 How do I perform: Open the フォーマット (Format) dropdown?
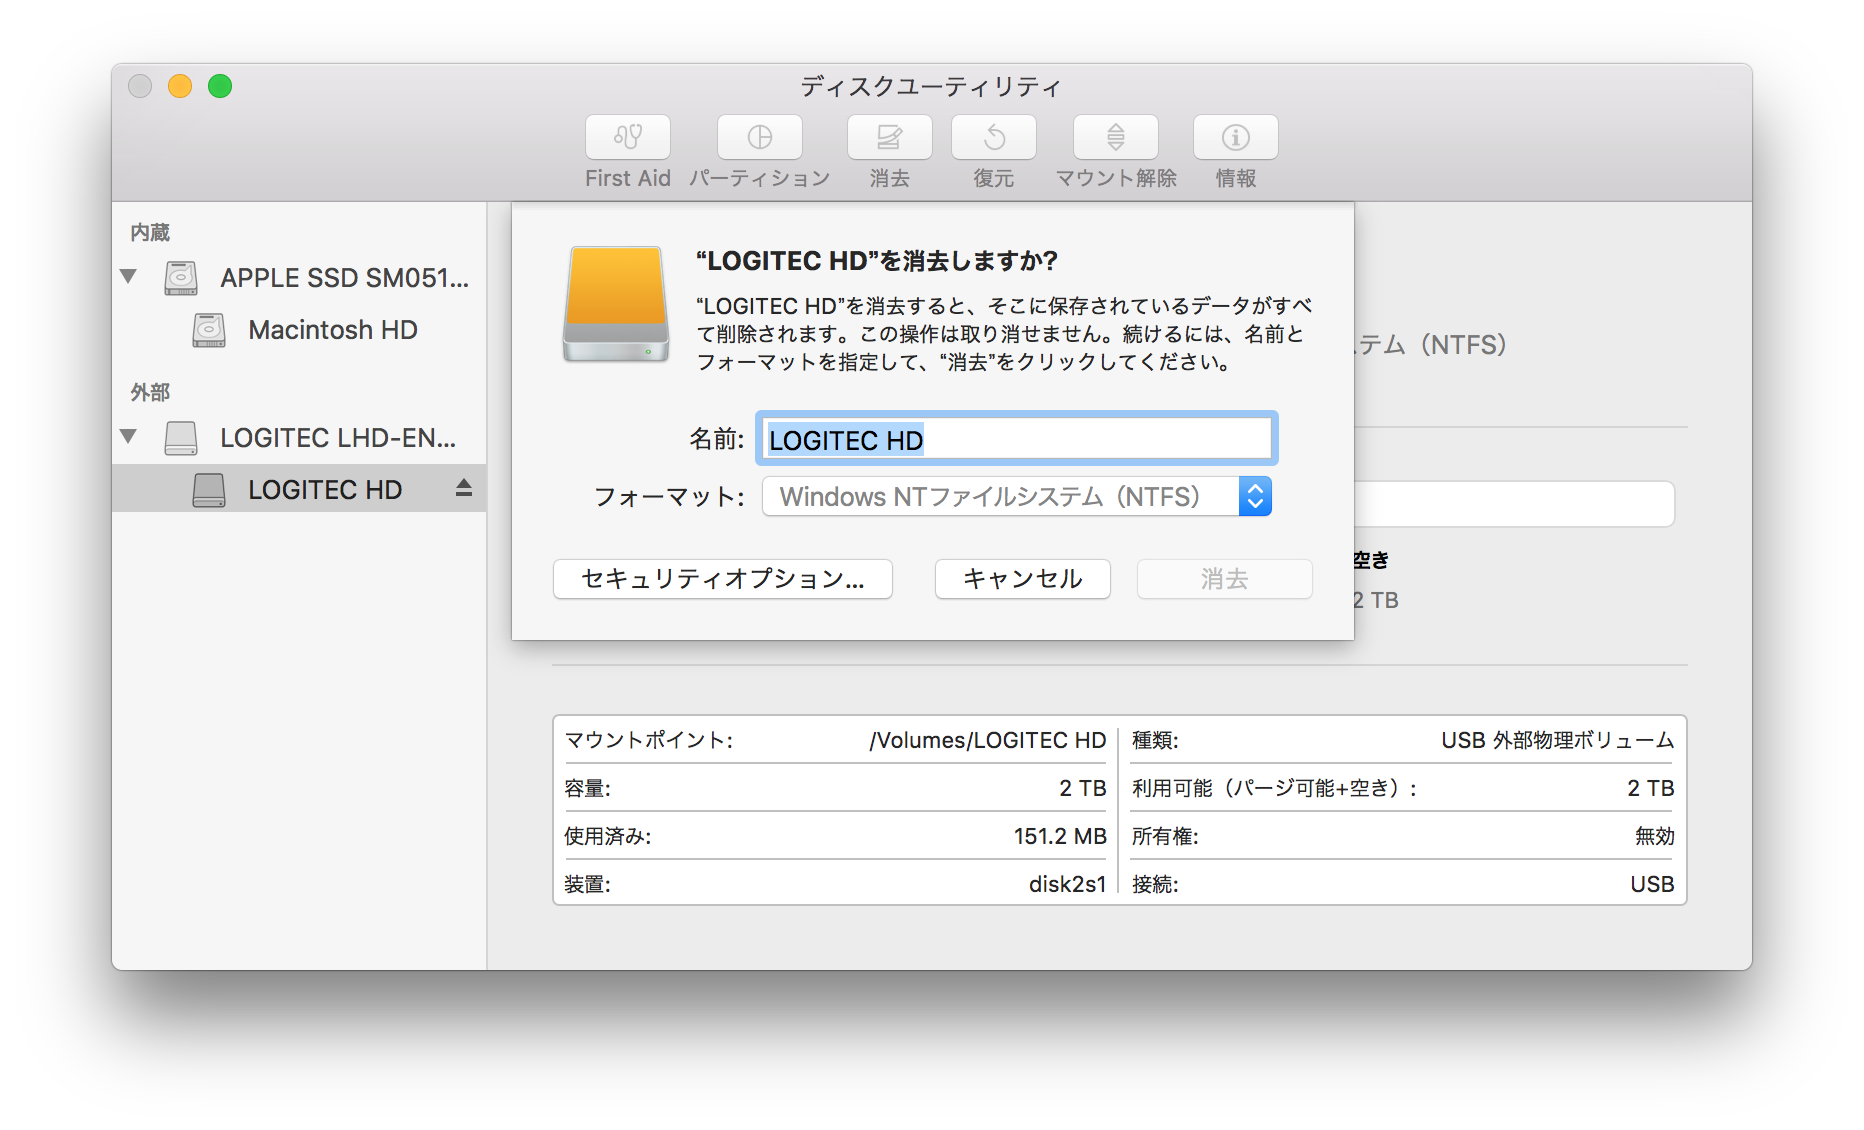1017,496
